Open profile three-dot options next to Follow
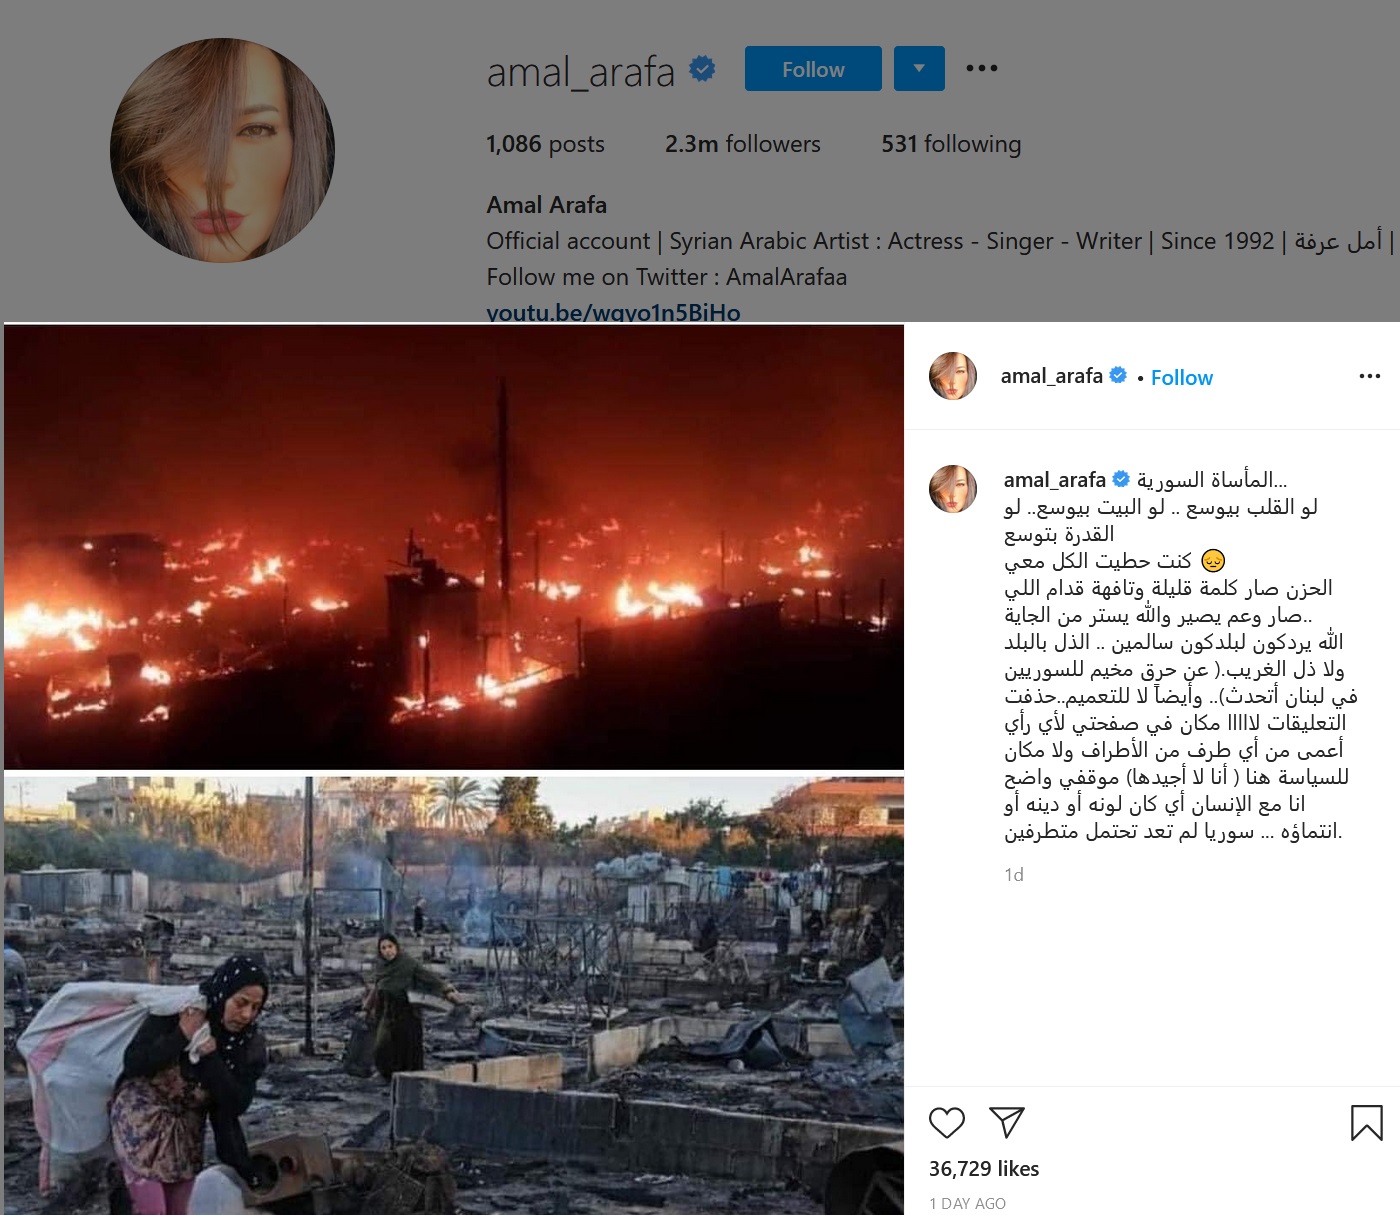The width and height of the screenshot is (1400, 1215). (981, 68)
